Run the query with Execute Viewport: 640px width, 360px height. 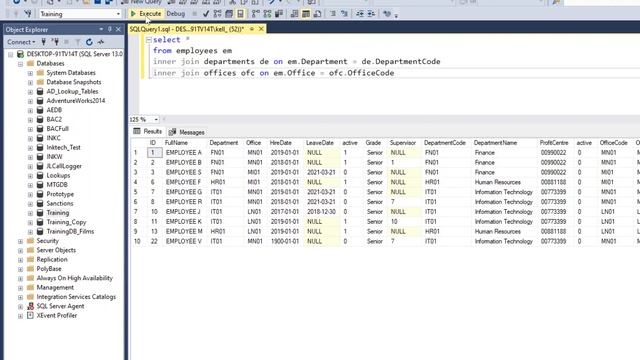(x=146, y=14)
